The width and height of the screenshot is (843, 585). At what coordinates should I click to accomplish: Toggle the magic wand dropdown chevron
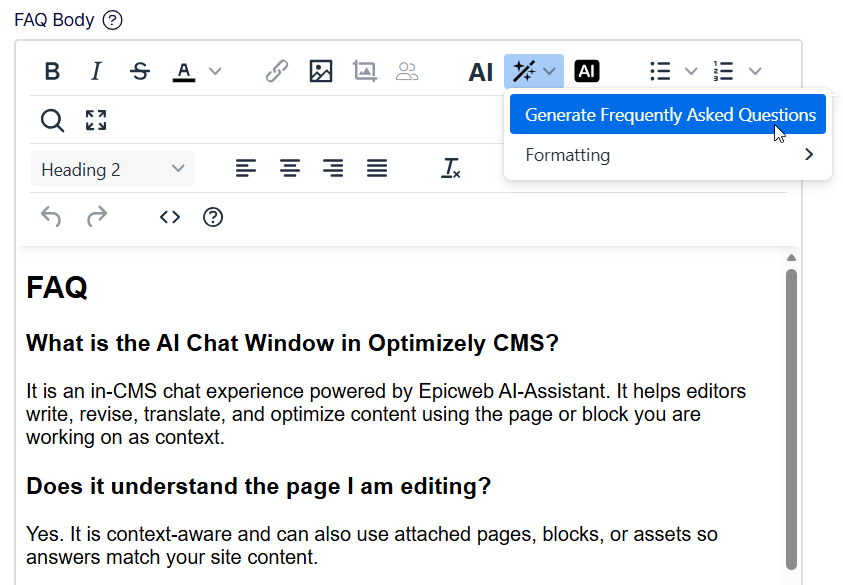click(549, 71)
